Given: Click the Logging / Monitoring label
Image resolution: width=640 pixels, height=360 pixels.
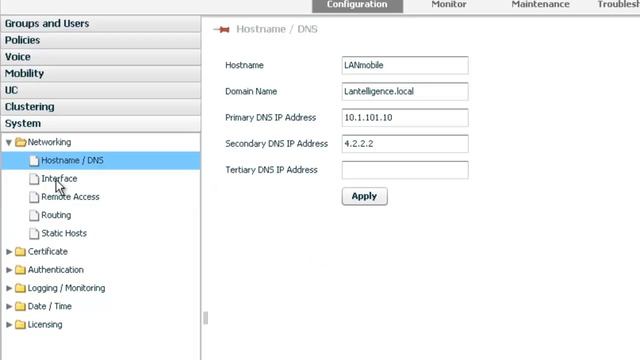Looking at the screenshot, I should 66,288.
